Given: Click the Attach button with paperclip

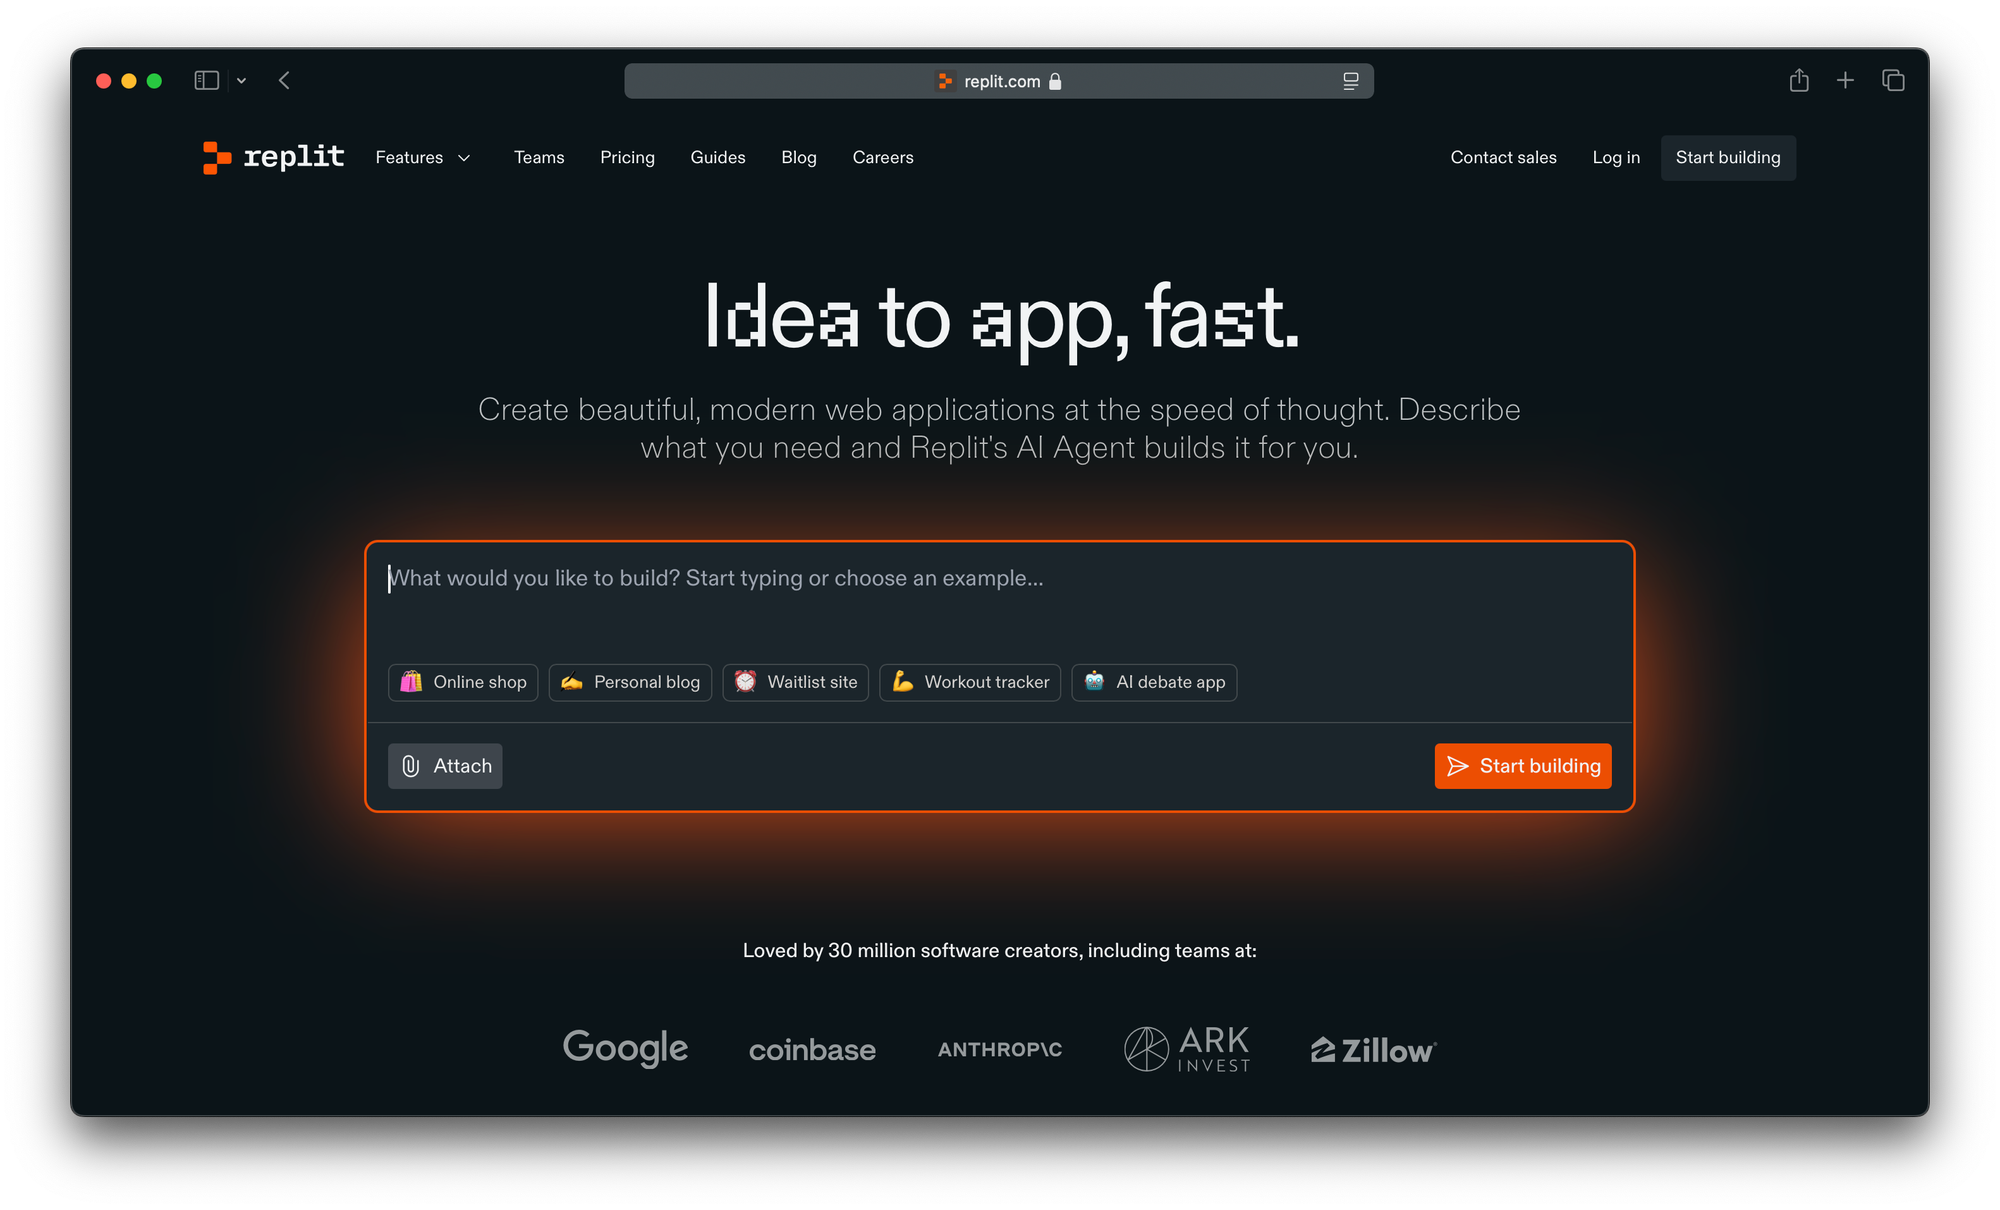Looking at the screenshot, I should point(445,766).
